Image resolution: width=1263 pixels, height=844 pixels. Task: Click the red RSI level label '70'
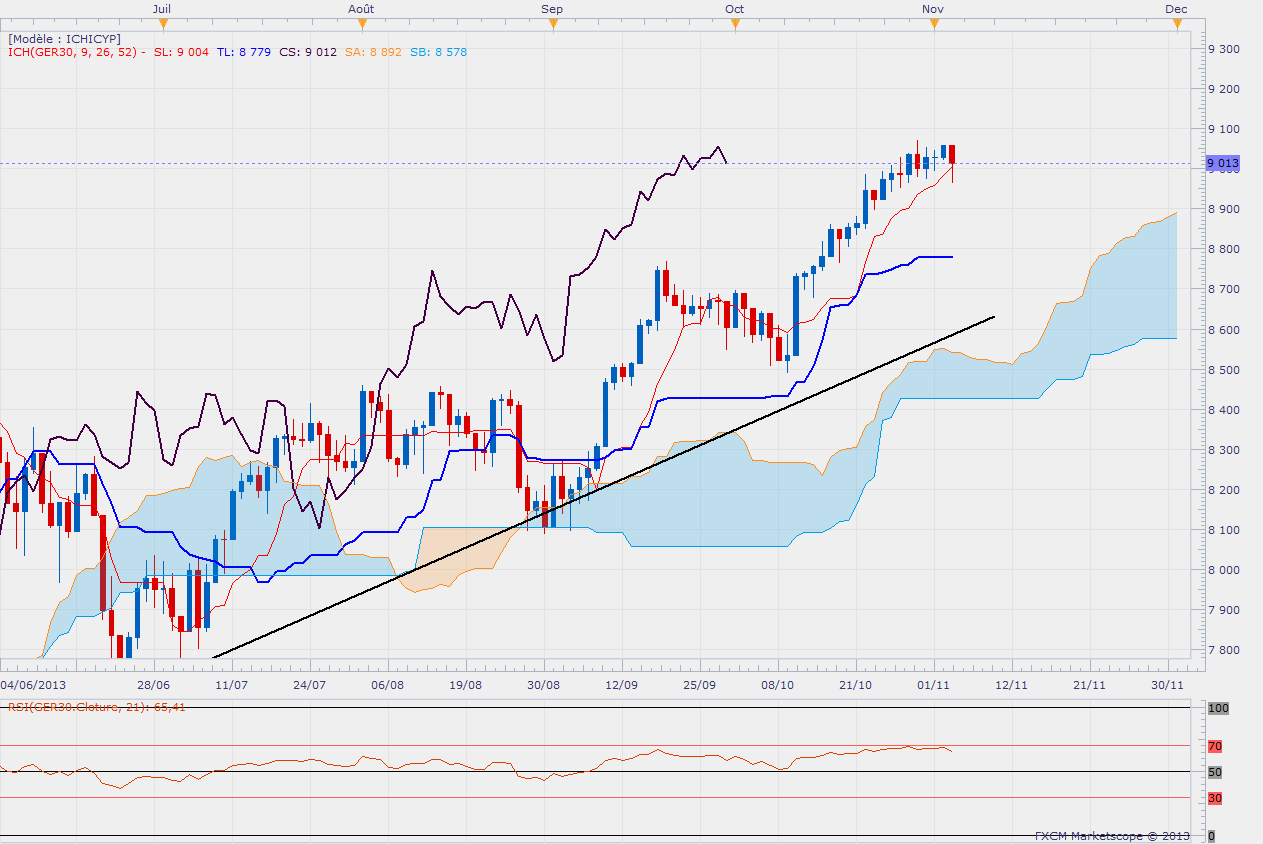pos(1215,746)
